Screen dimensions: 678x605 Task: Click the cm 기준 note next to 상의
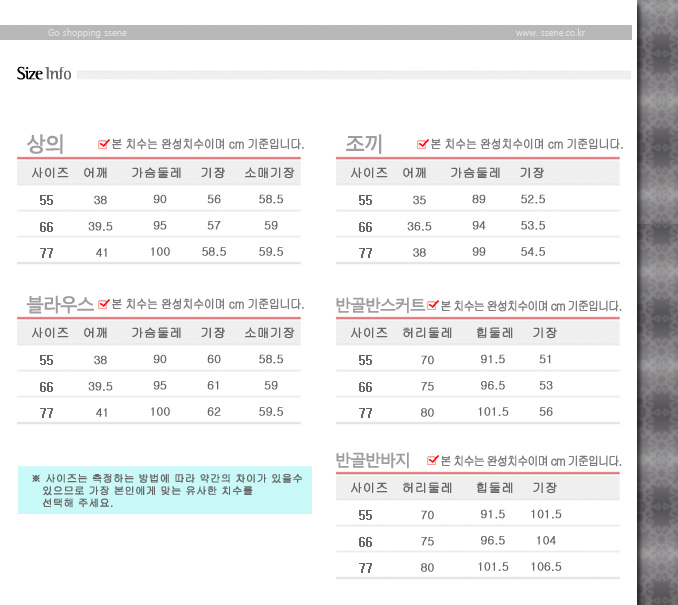pos(208,144)
